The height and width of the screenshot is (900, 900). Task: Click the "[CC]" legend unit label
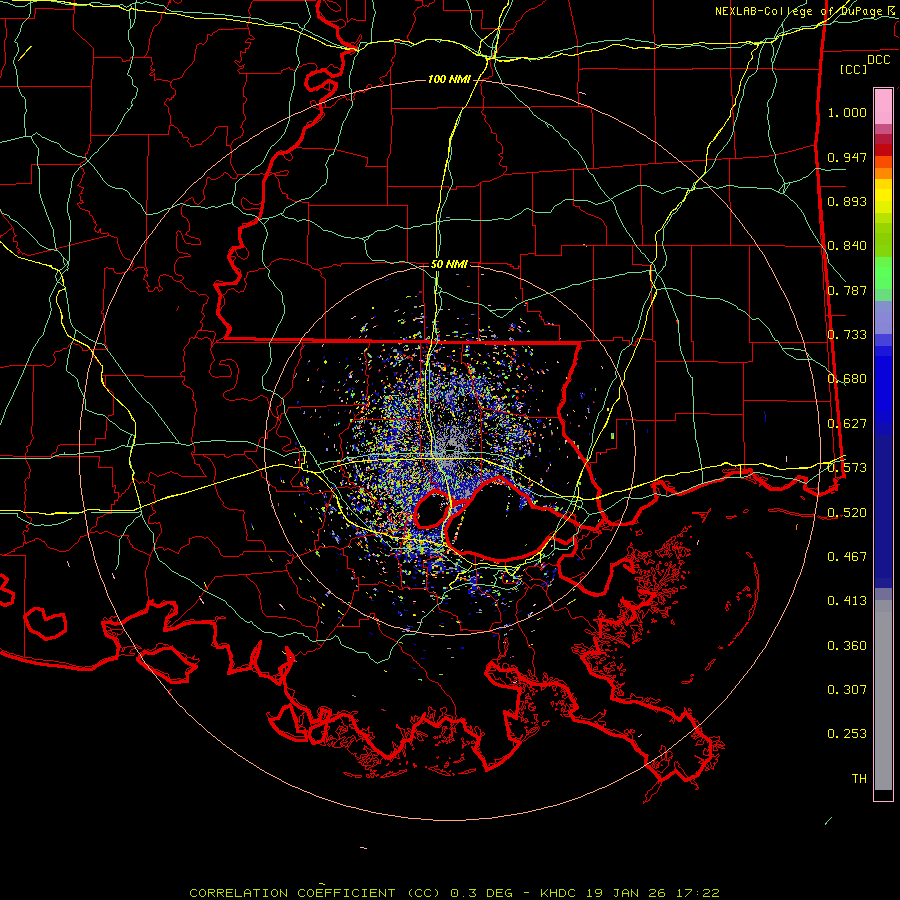tap(853, 69)
